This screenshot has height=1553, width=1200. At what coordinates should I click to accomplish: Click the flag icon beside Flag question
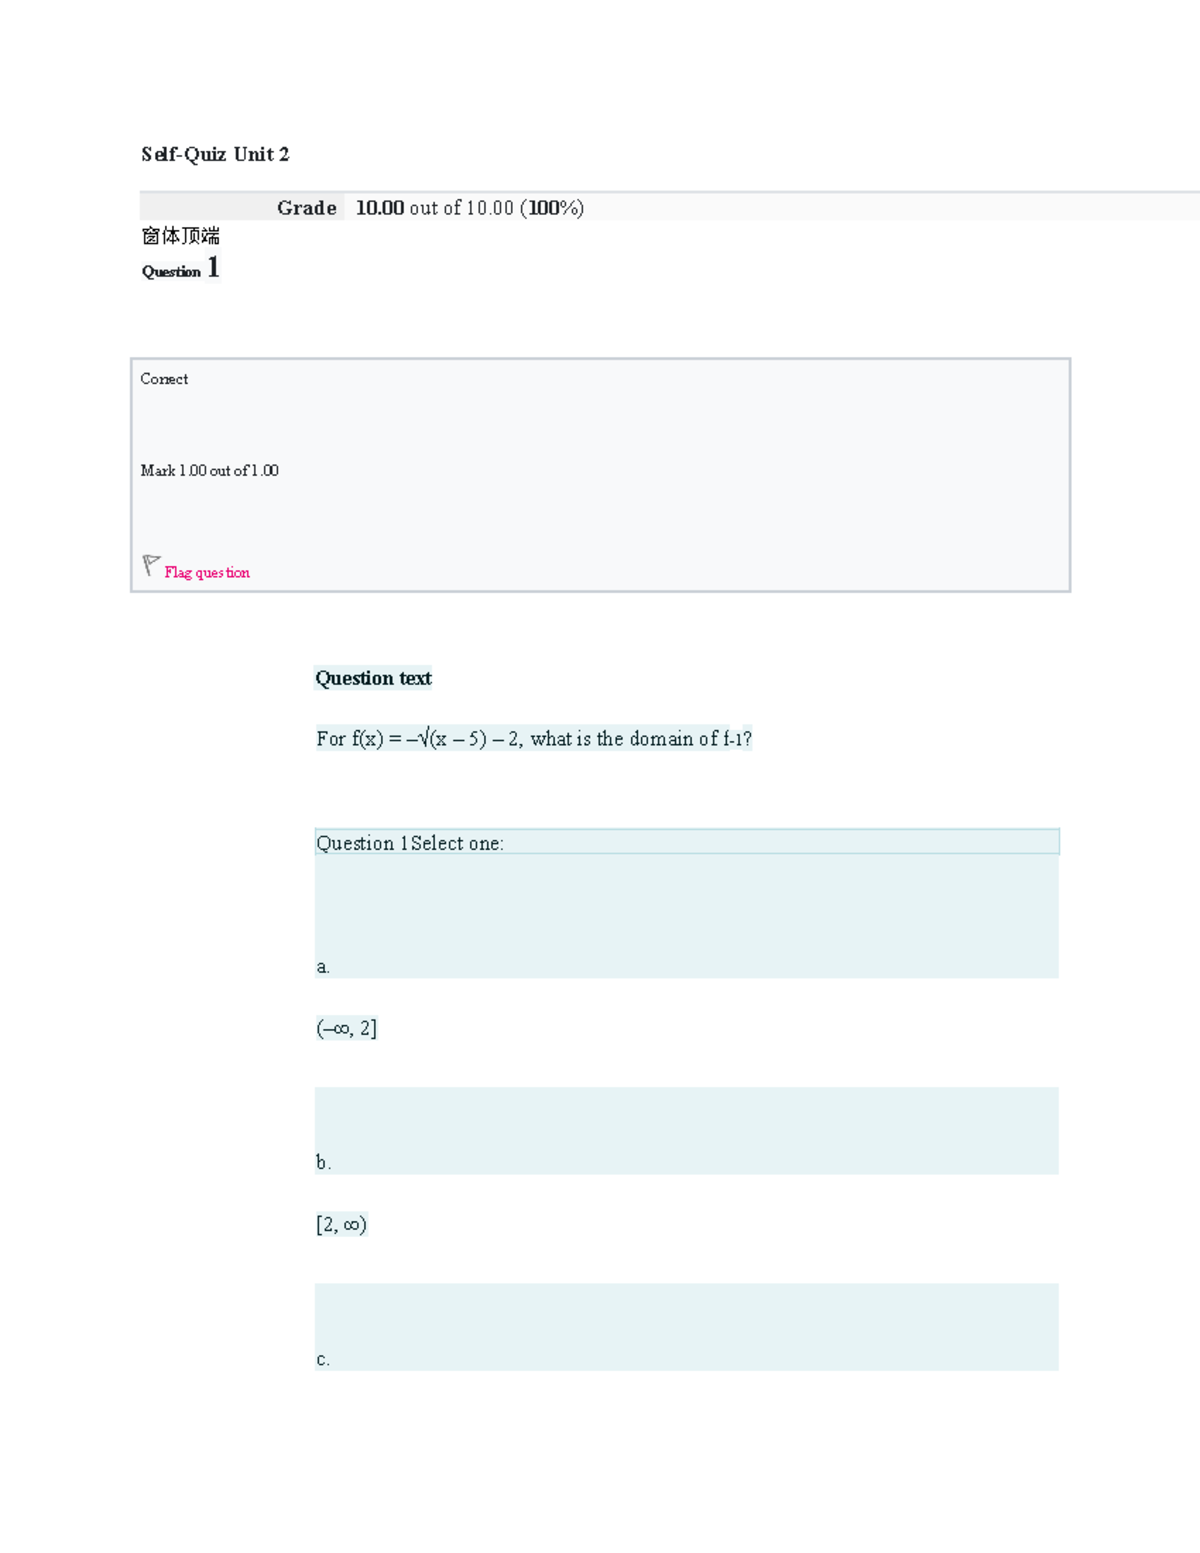[x=151, y=566]
